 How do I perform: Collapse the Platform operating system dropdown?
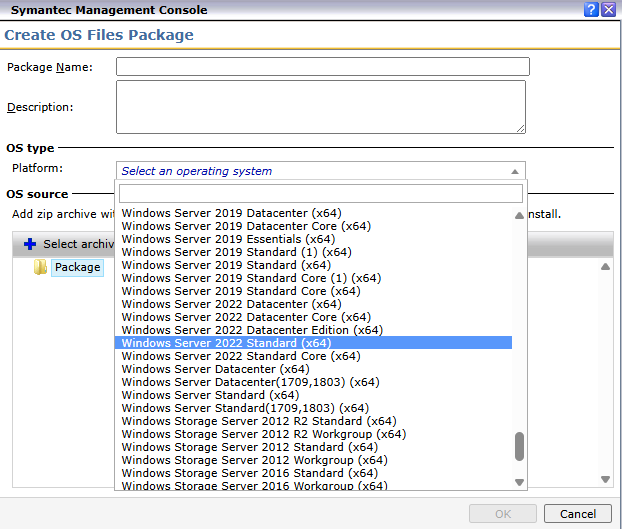[x=514, y=171]
